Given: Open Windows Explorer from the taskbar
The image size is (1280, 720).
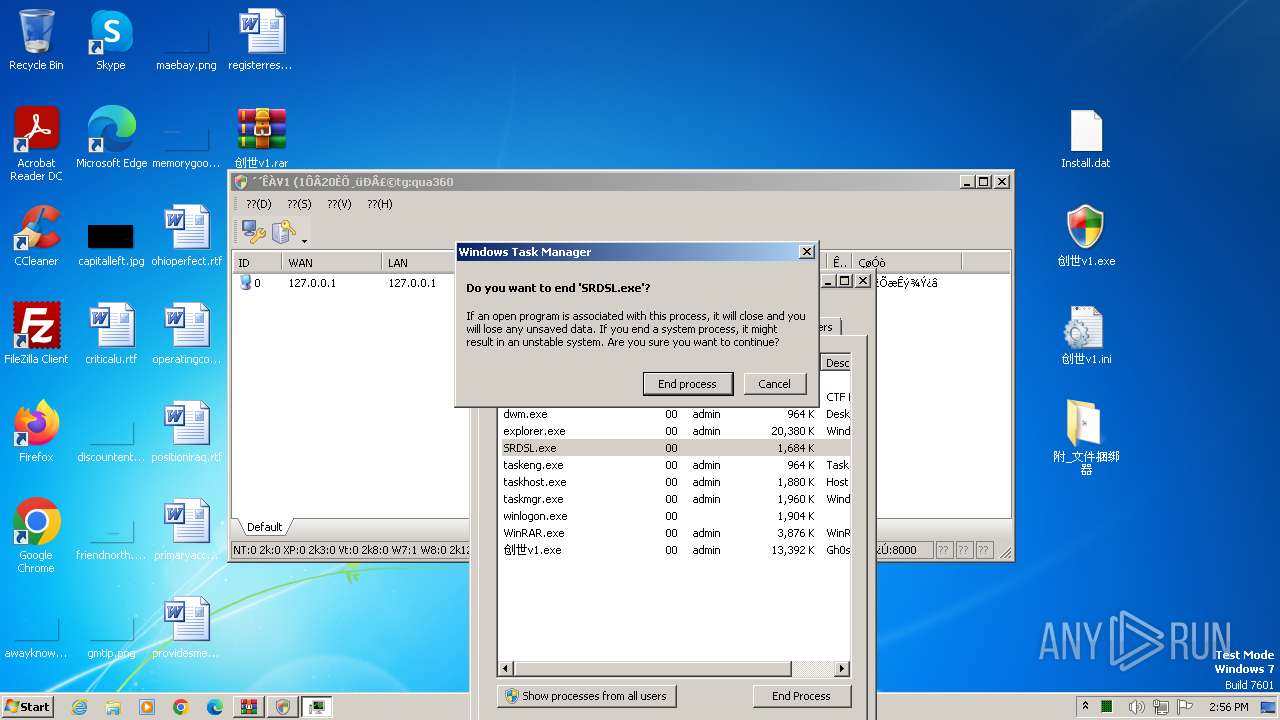Looking at the screenshot, I should coord(113,707).
